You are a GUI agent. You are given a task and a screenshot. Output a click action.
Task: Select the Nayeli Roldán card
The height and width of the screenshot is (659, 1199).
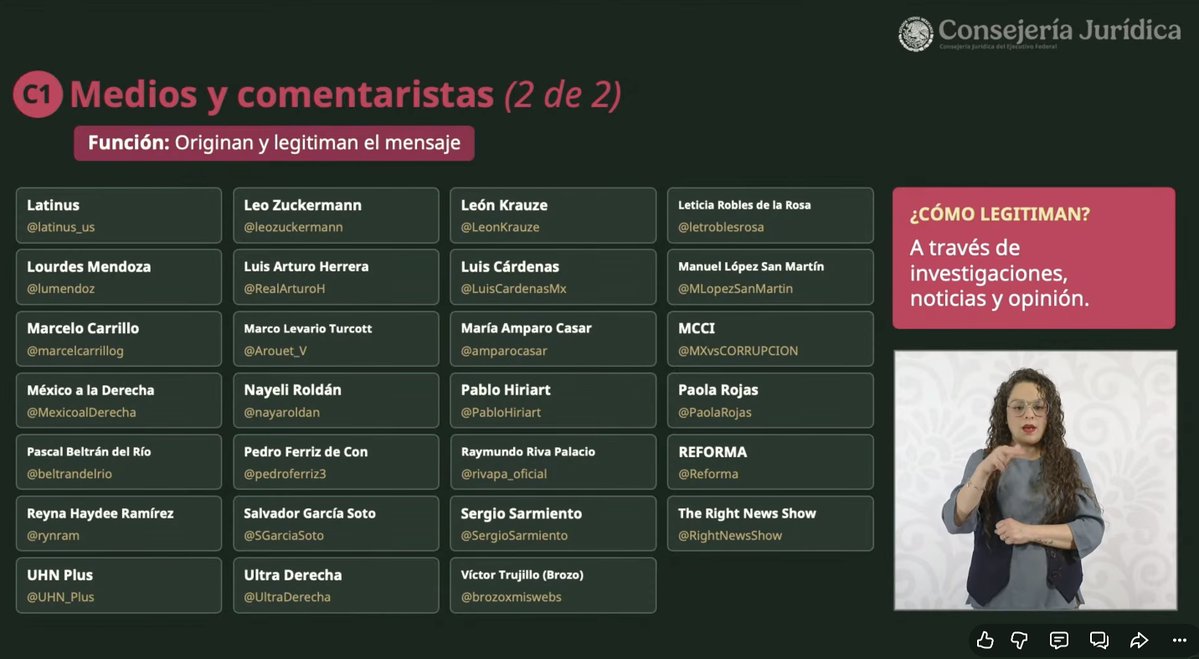[x=336, y=401]
